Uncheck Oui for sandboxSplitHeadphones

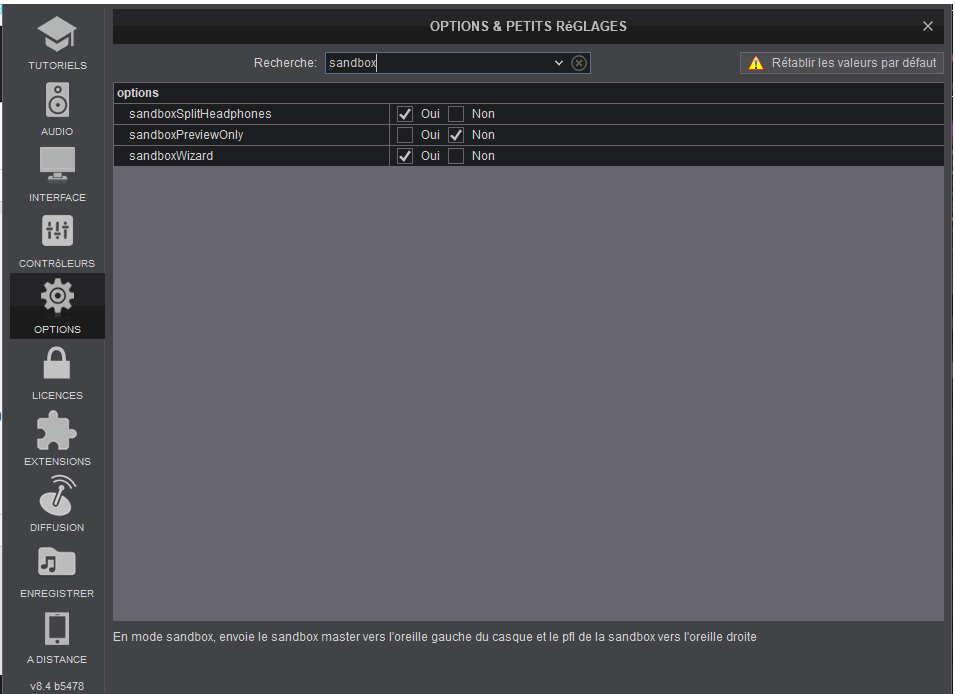(405, 114)
